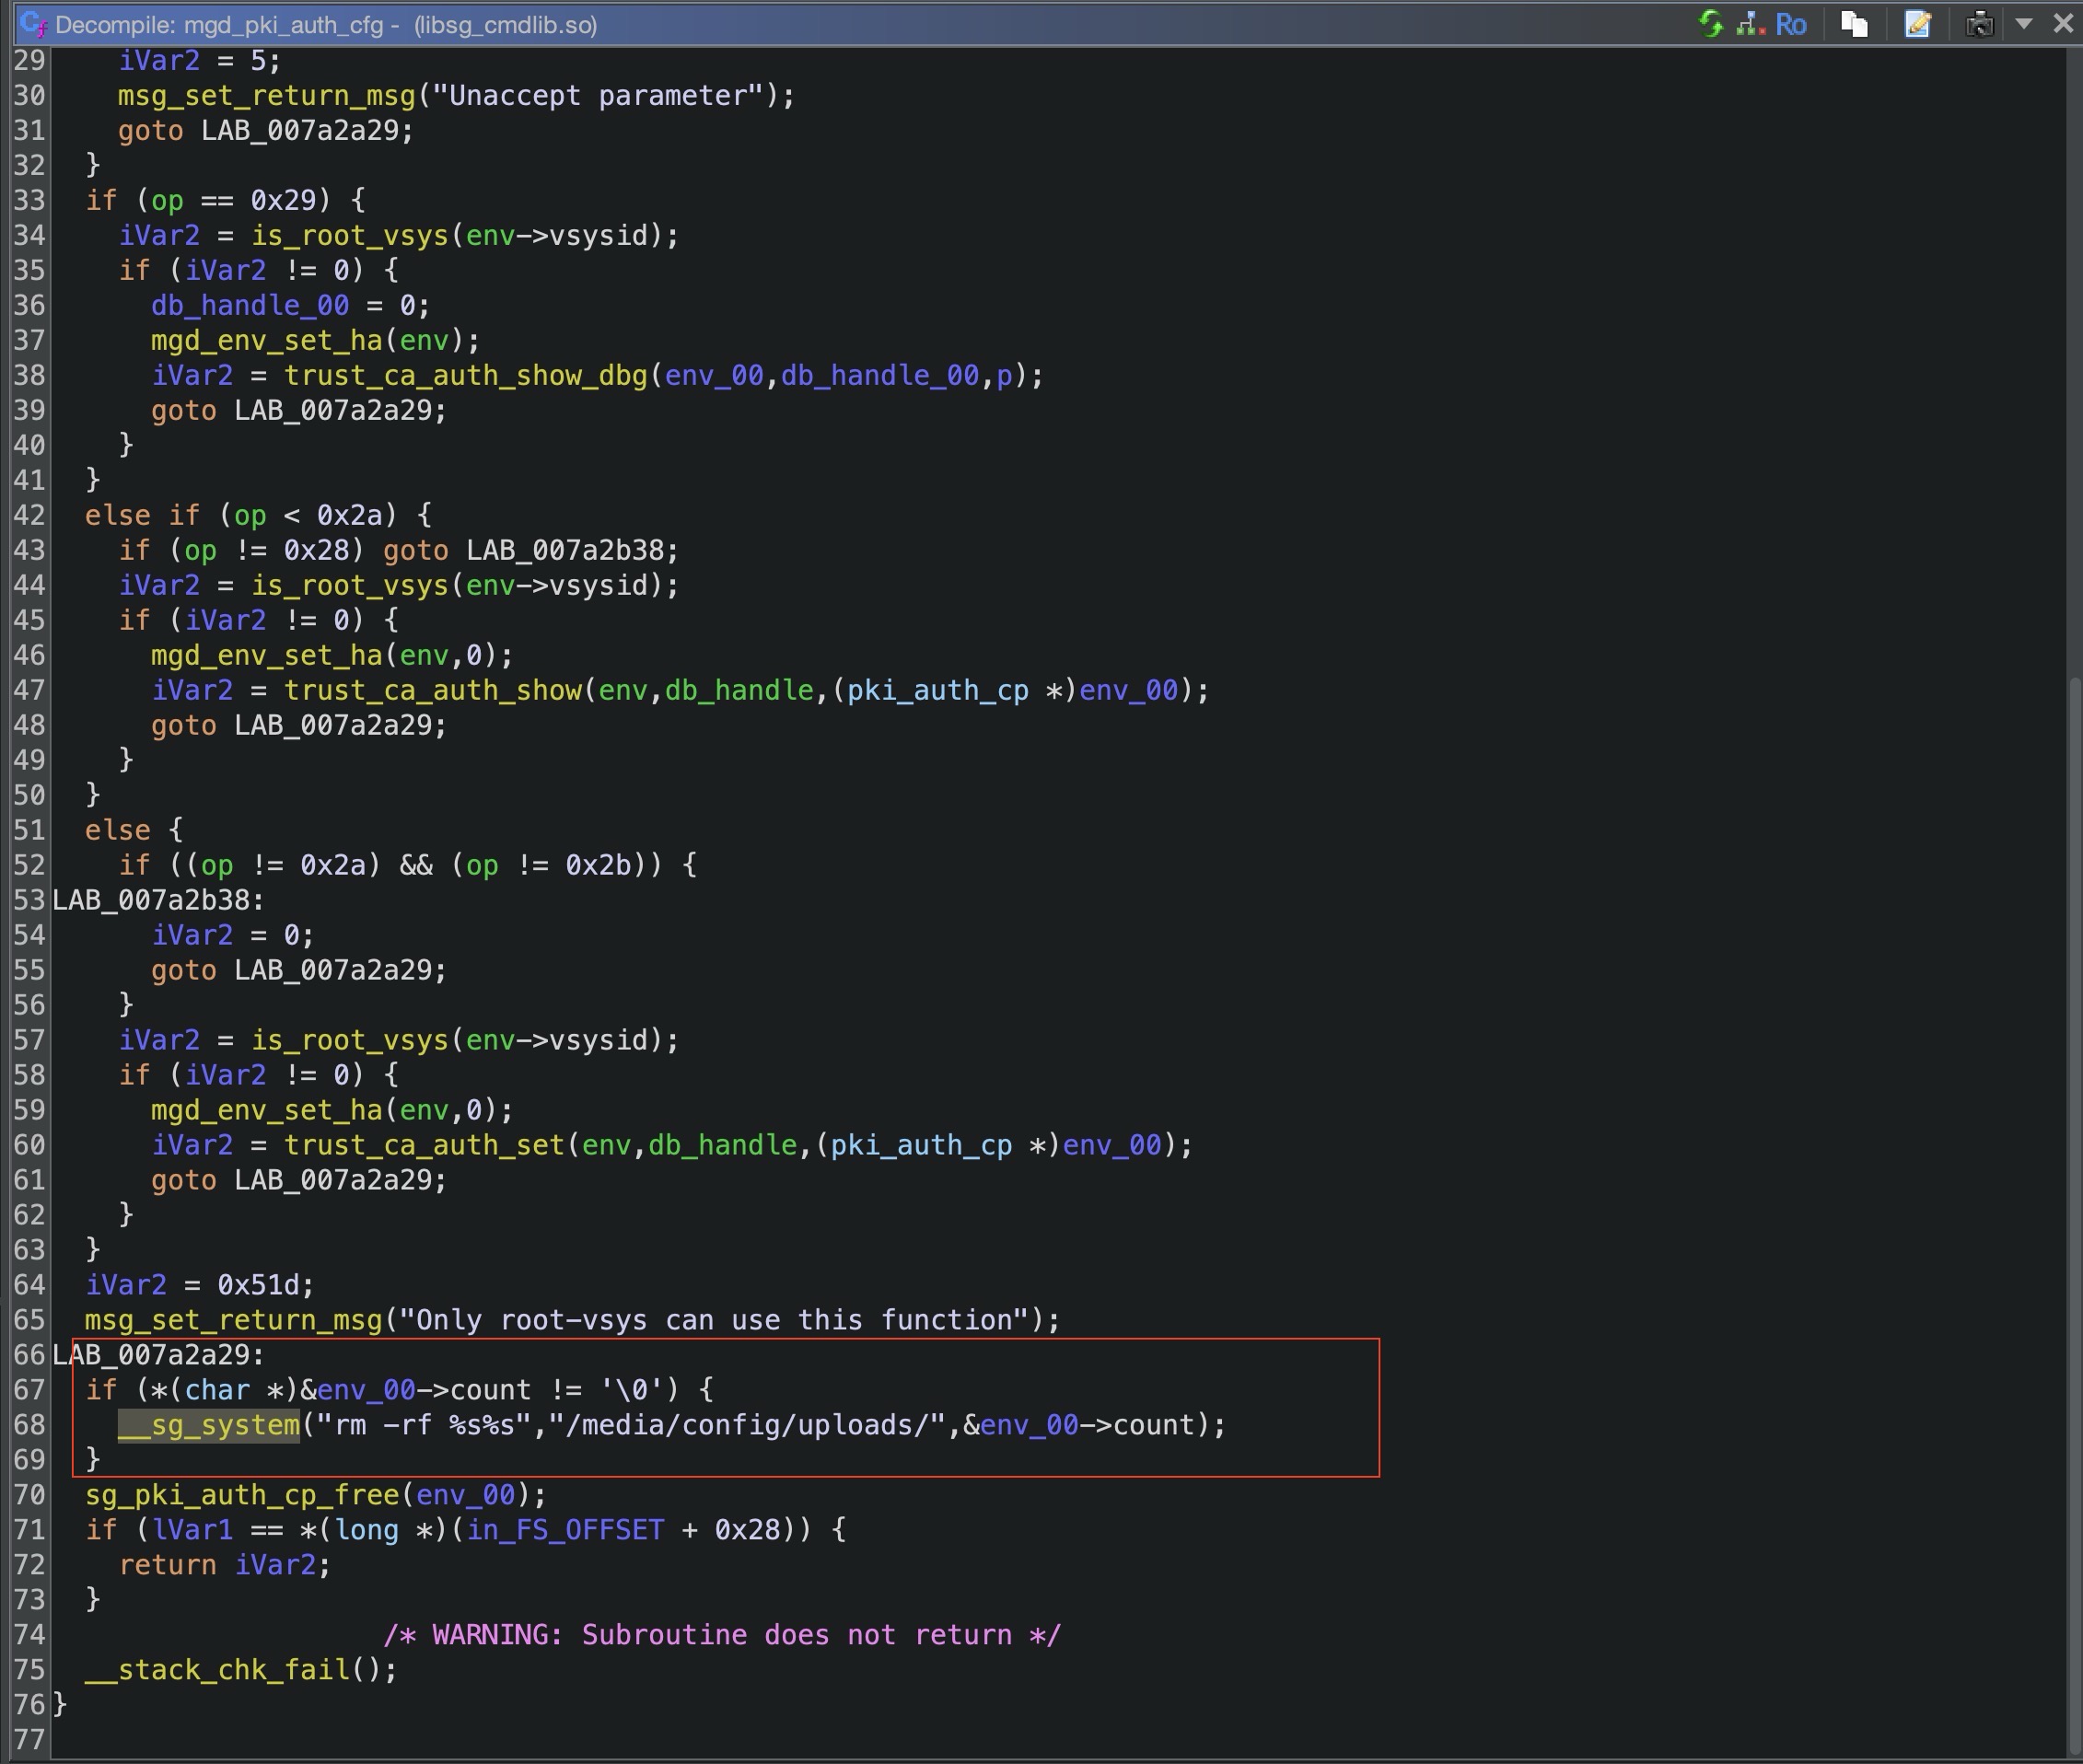Close the Decompile panel
Screen dimensions: 2083x1764
2063,24
